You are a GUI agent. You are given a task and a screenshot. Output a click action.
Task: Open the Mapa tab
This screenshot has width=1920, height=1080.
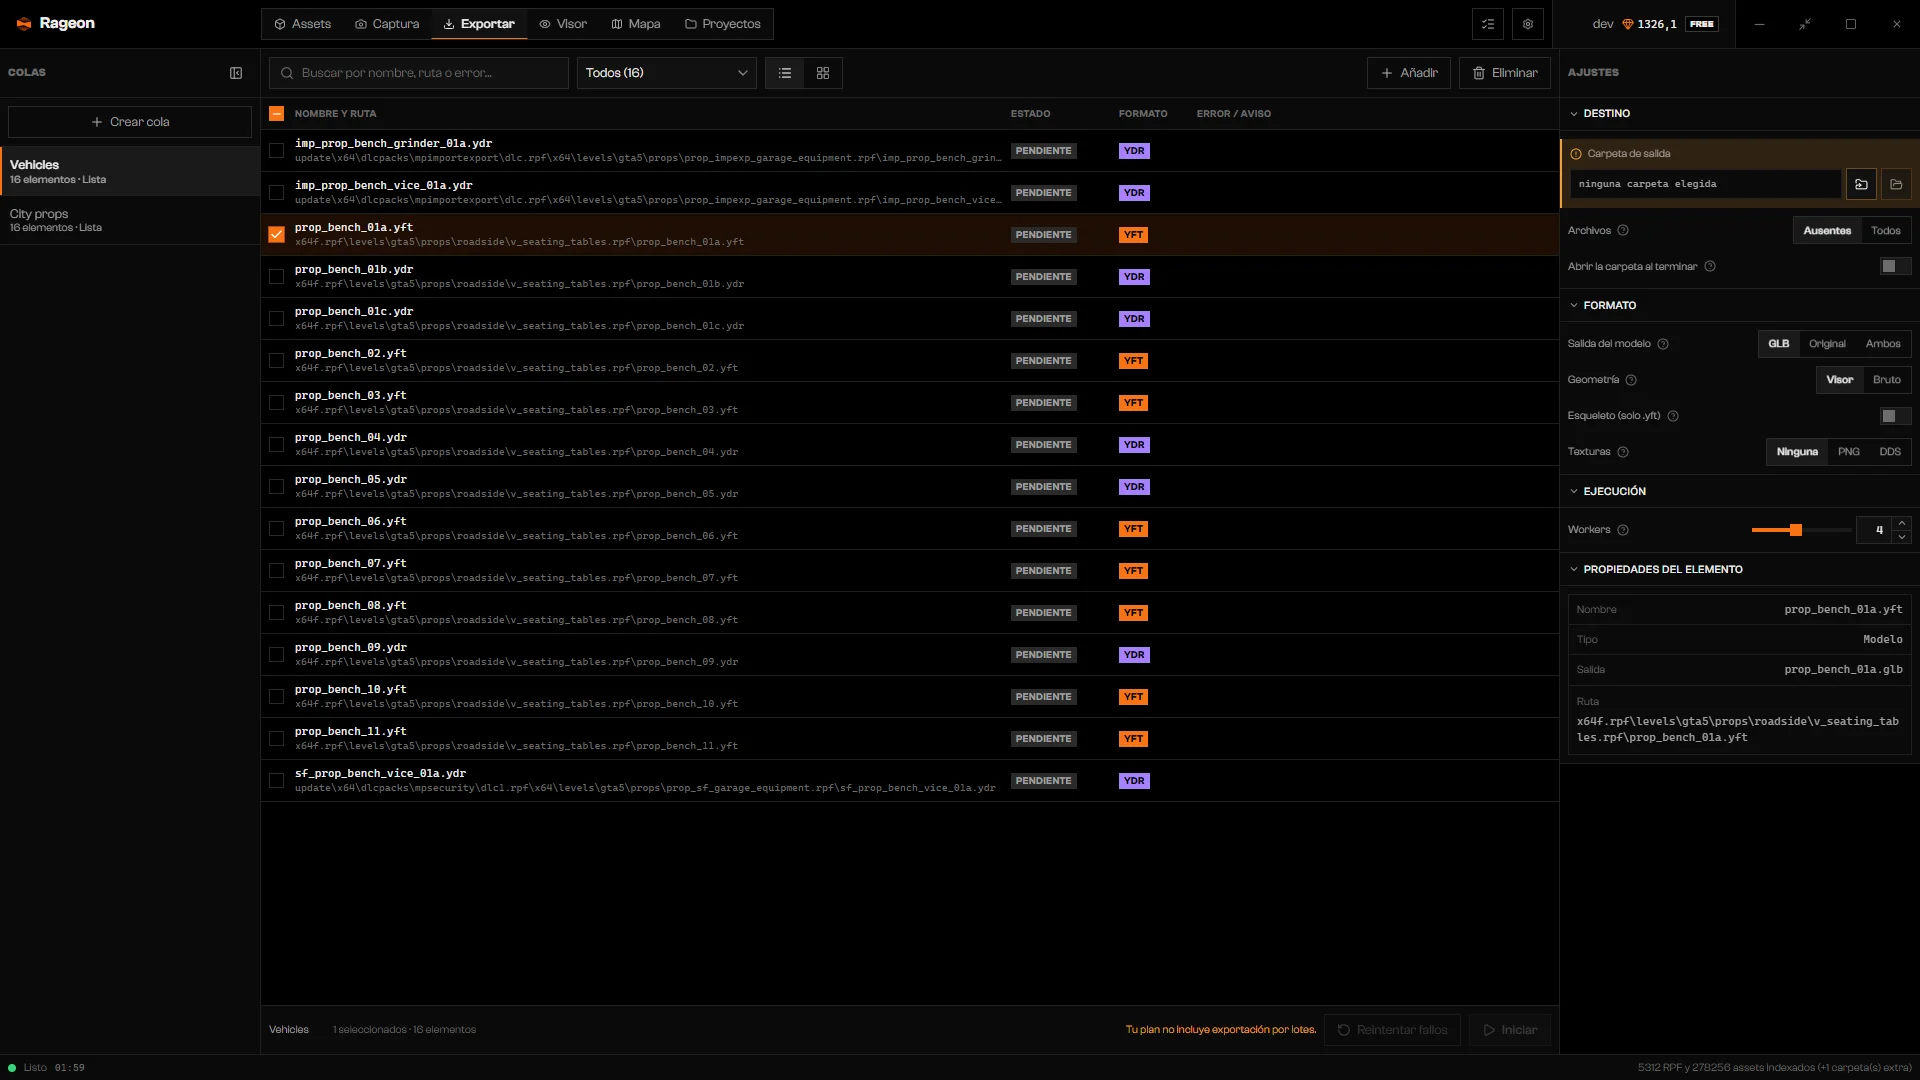636,24
